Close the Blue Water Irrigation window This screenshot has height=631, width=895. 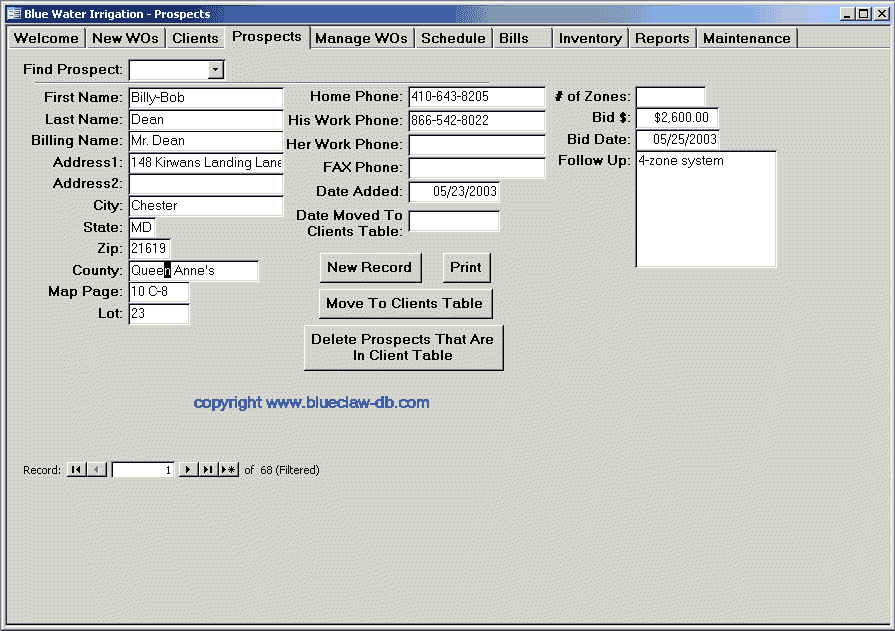tap(882, 14)
